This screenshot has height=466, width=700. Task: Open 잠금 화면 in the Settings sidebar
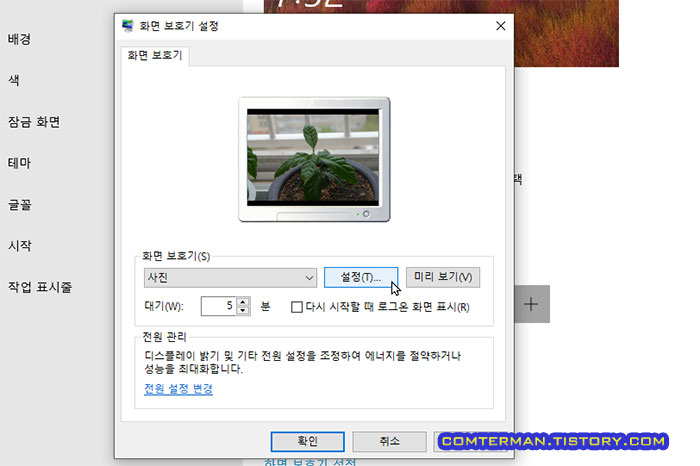click(34, 122)
